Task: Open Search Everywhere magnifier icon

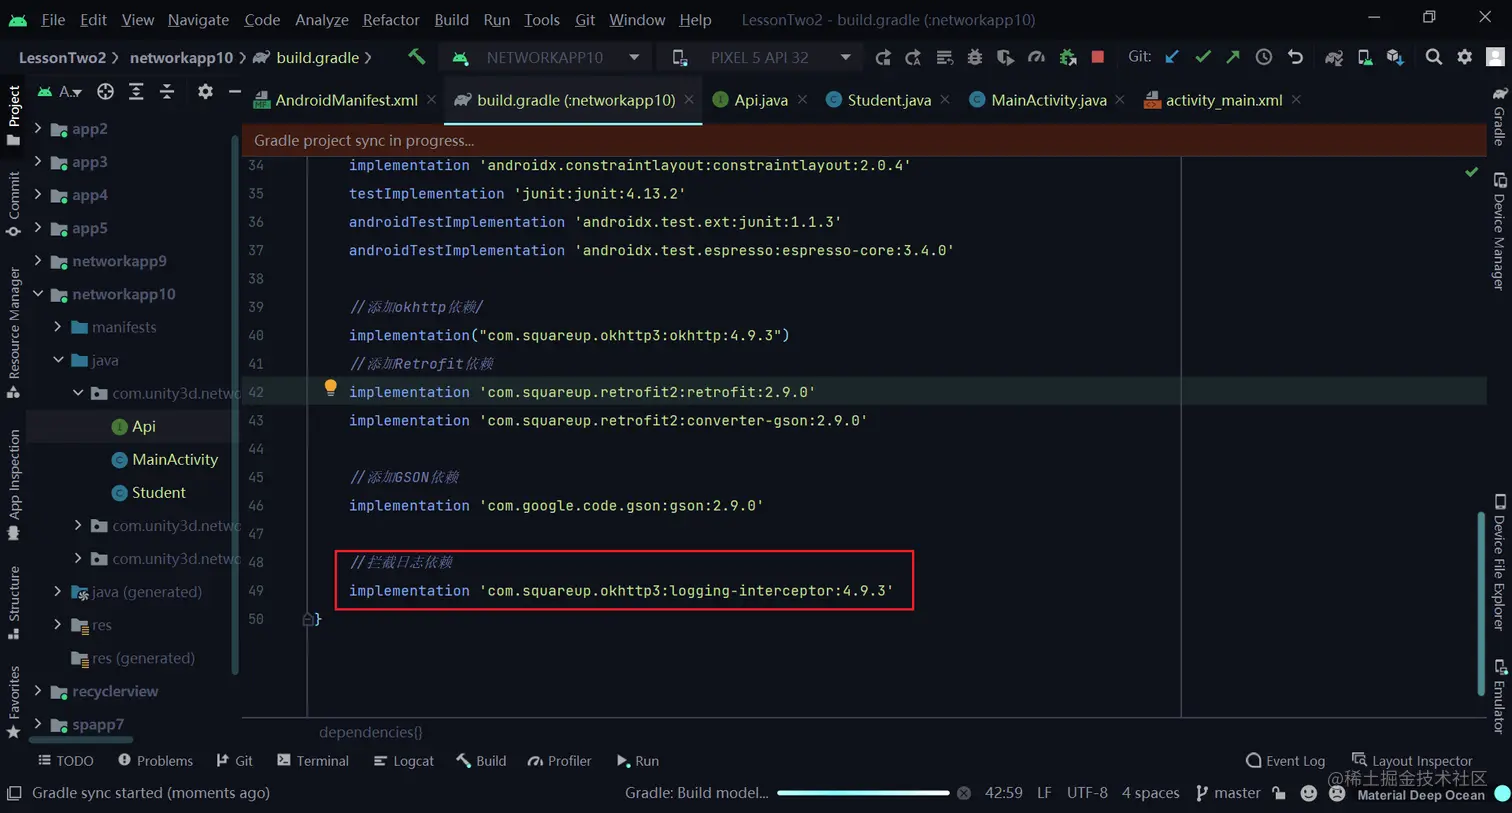Action: click(x=1434, y=57)
